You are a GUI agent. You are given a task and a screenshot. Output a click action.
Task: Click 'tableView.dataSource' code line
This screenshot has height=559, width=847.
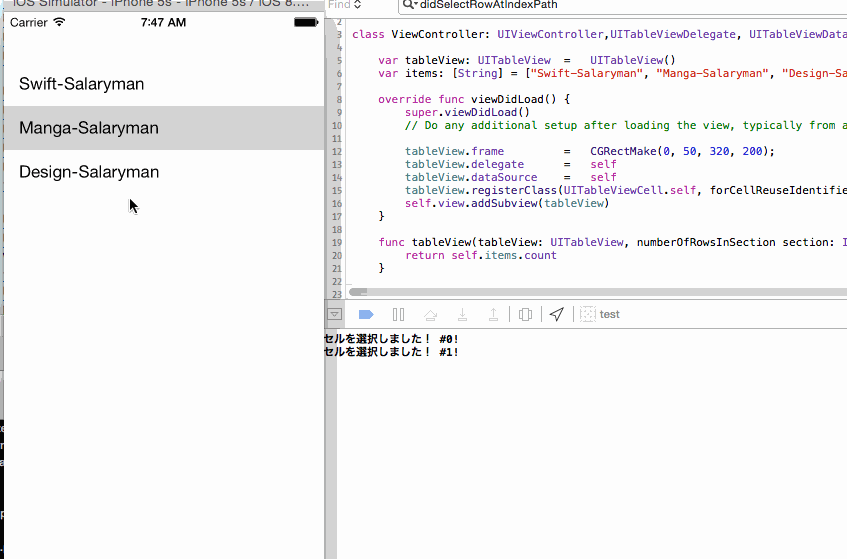[x=511, y=178]
